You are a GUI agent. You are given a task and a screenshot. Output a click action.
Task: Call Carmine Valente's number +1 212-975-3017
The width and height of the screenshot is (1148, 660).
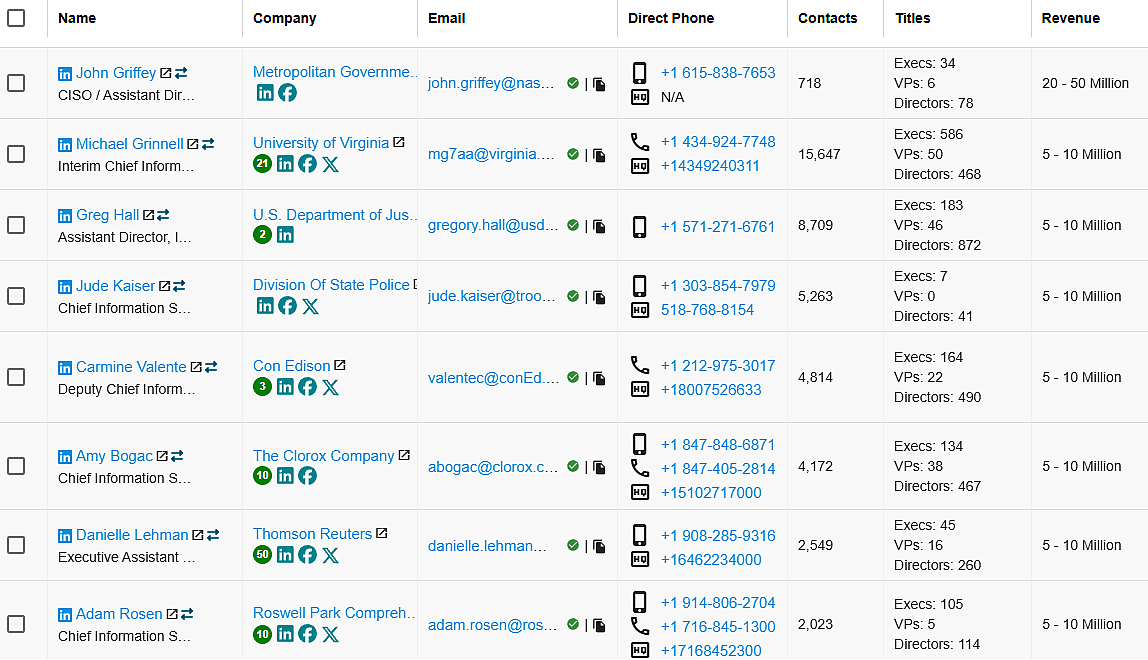(717, 366)
